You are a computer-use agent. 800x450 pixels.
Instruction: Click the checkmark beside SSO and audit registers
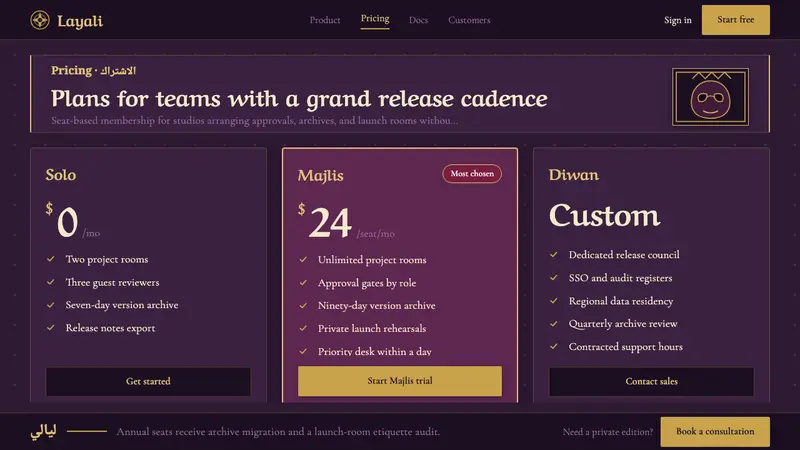pos(554,278)
